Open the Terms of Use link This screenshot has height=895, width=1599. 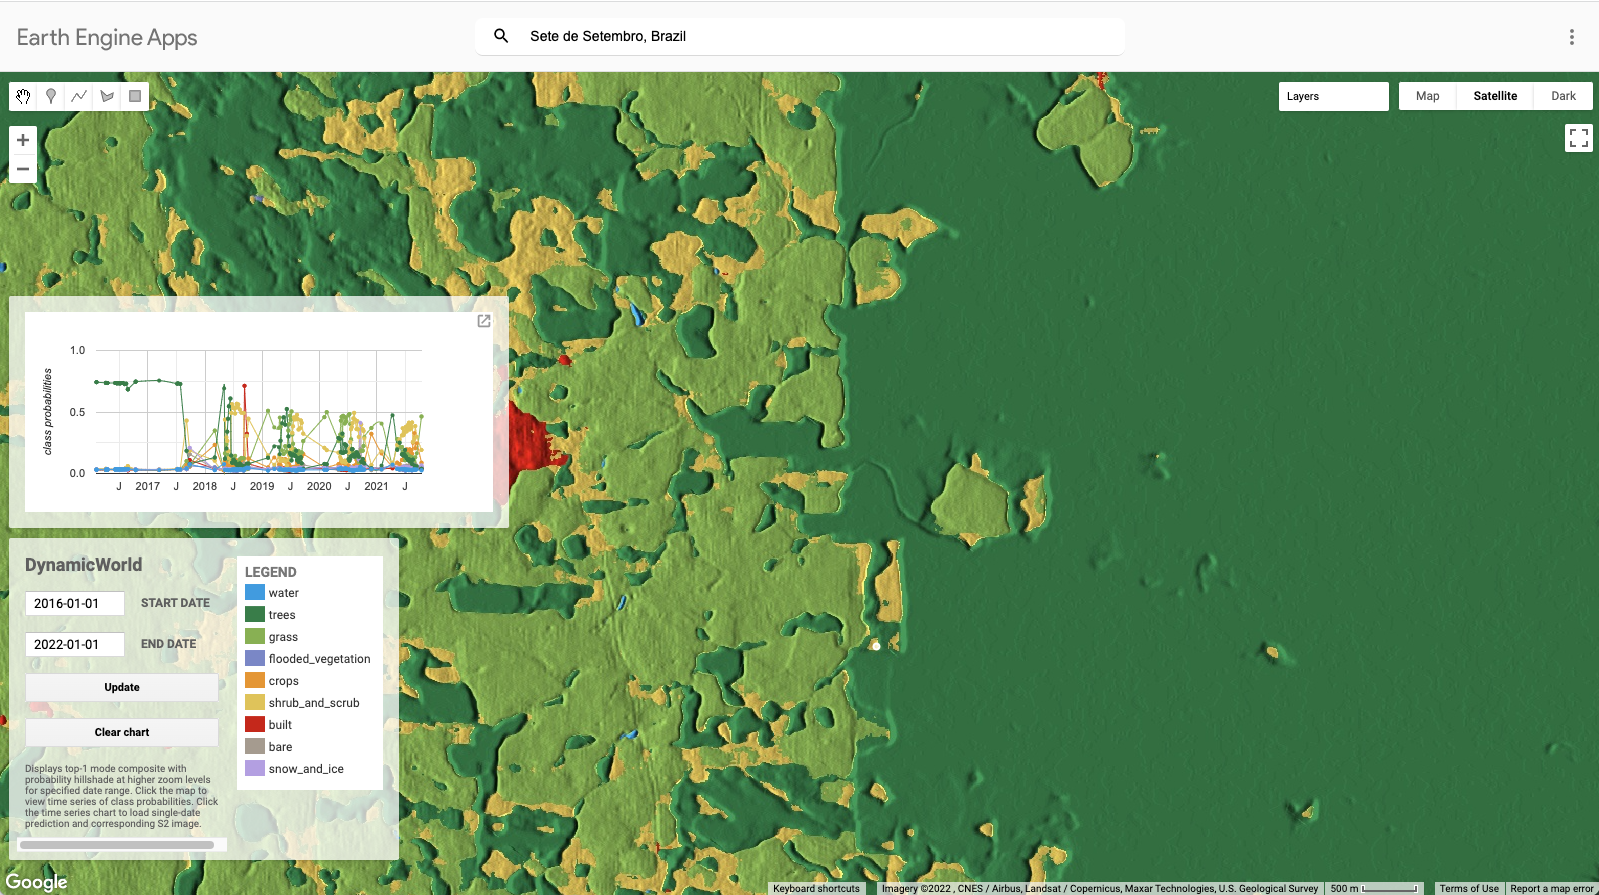point(1468,888)
